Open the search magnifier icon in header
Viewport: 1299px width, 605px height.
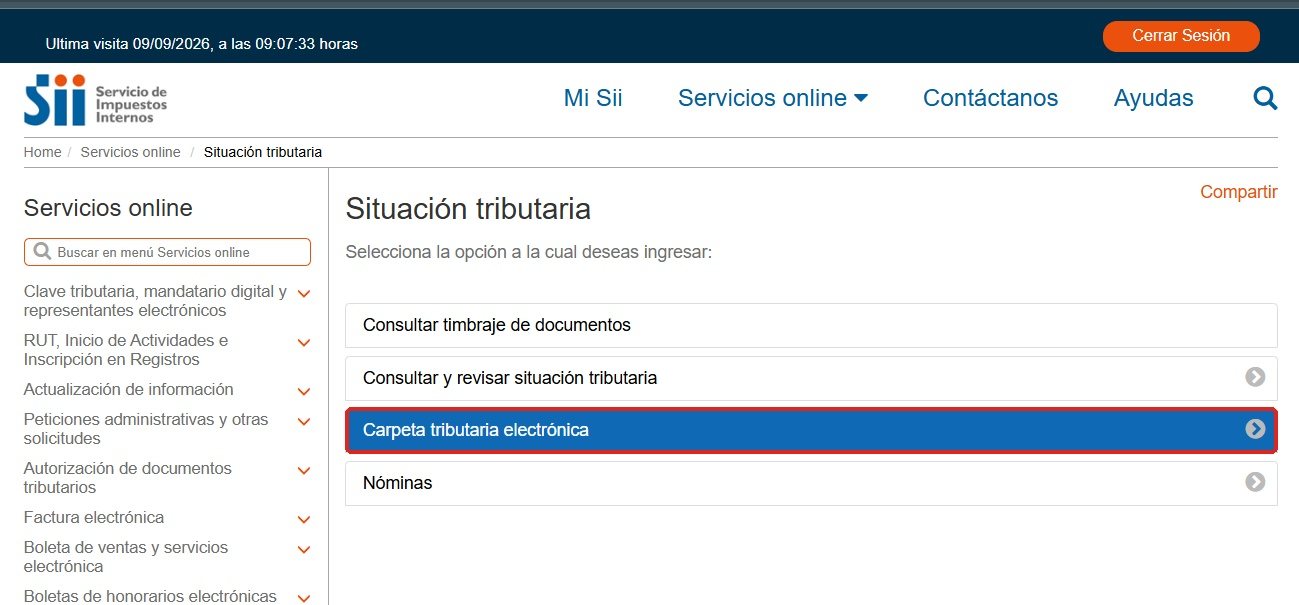pyautogui.click(x=1265, y=98)
